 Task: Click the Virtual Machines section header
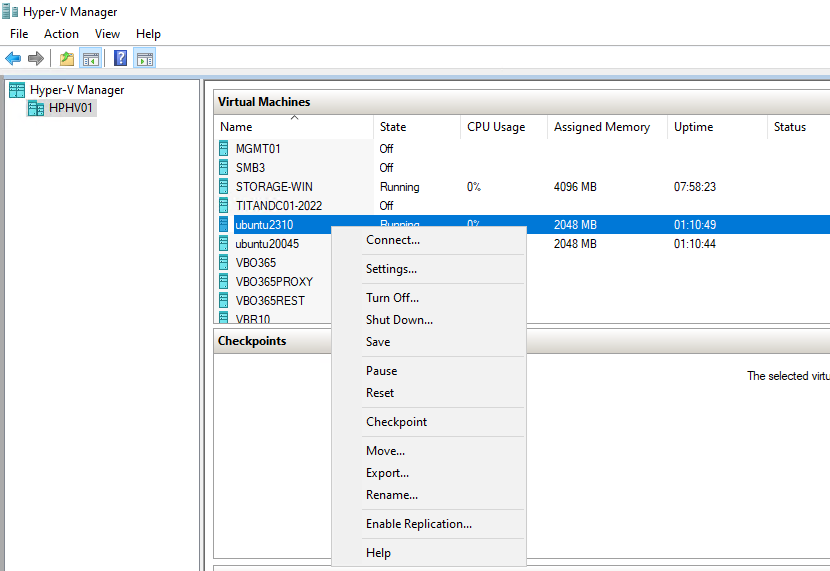pos(264,102)
